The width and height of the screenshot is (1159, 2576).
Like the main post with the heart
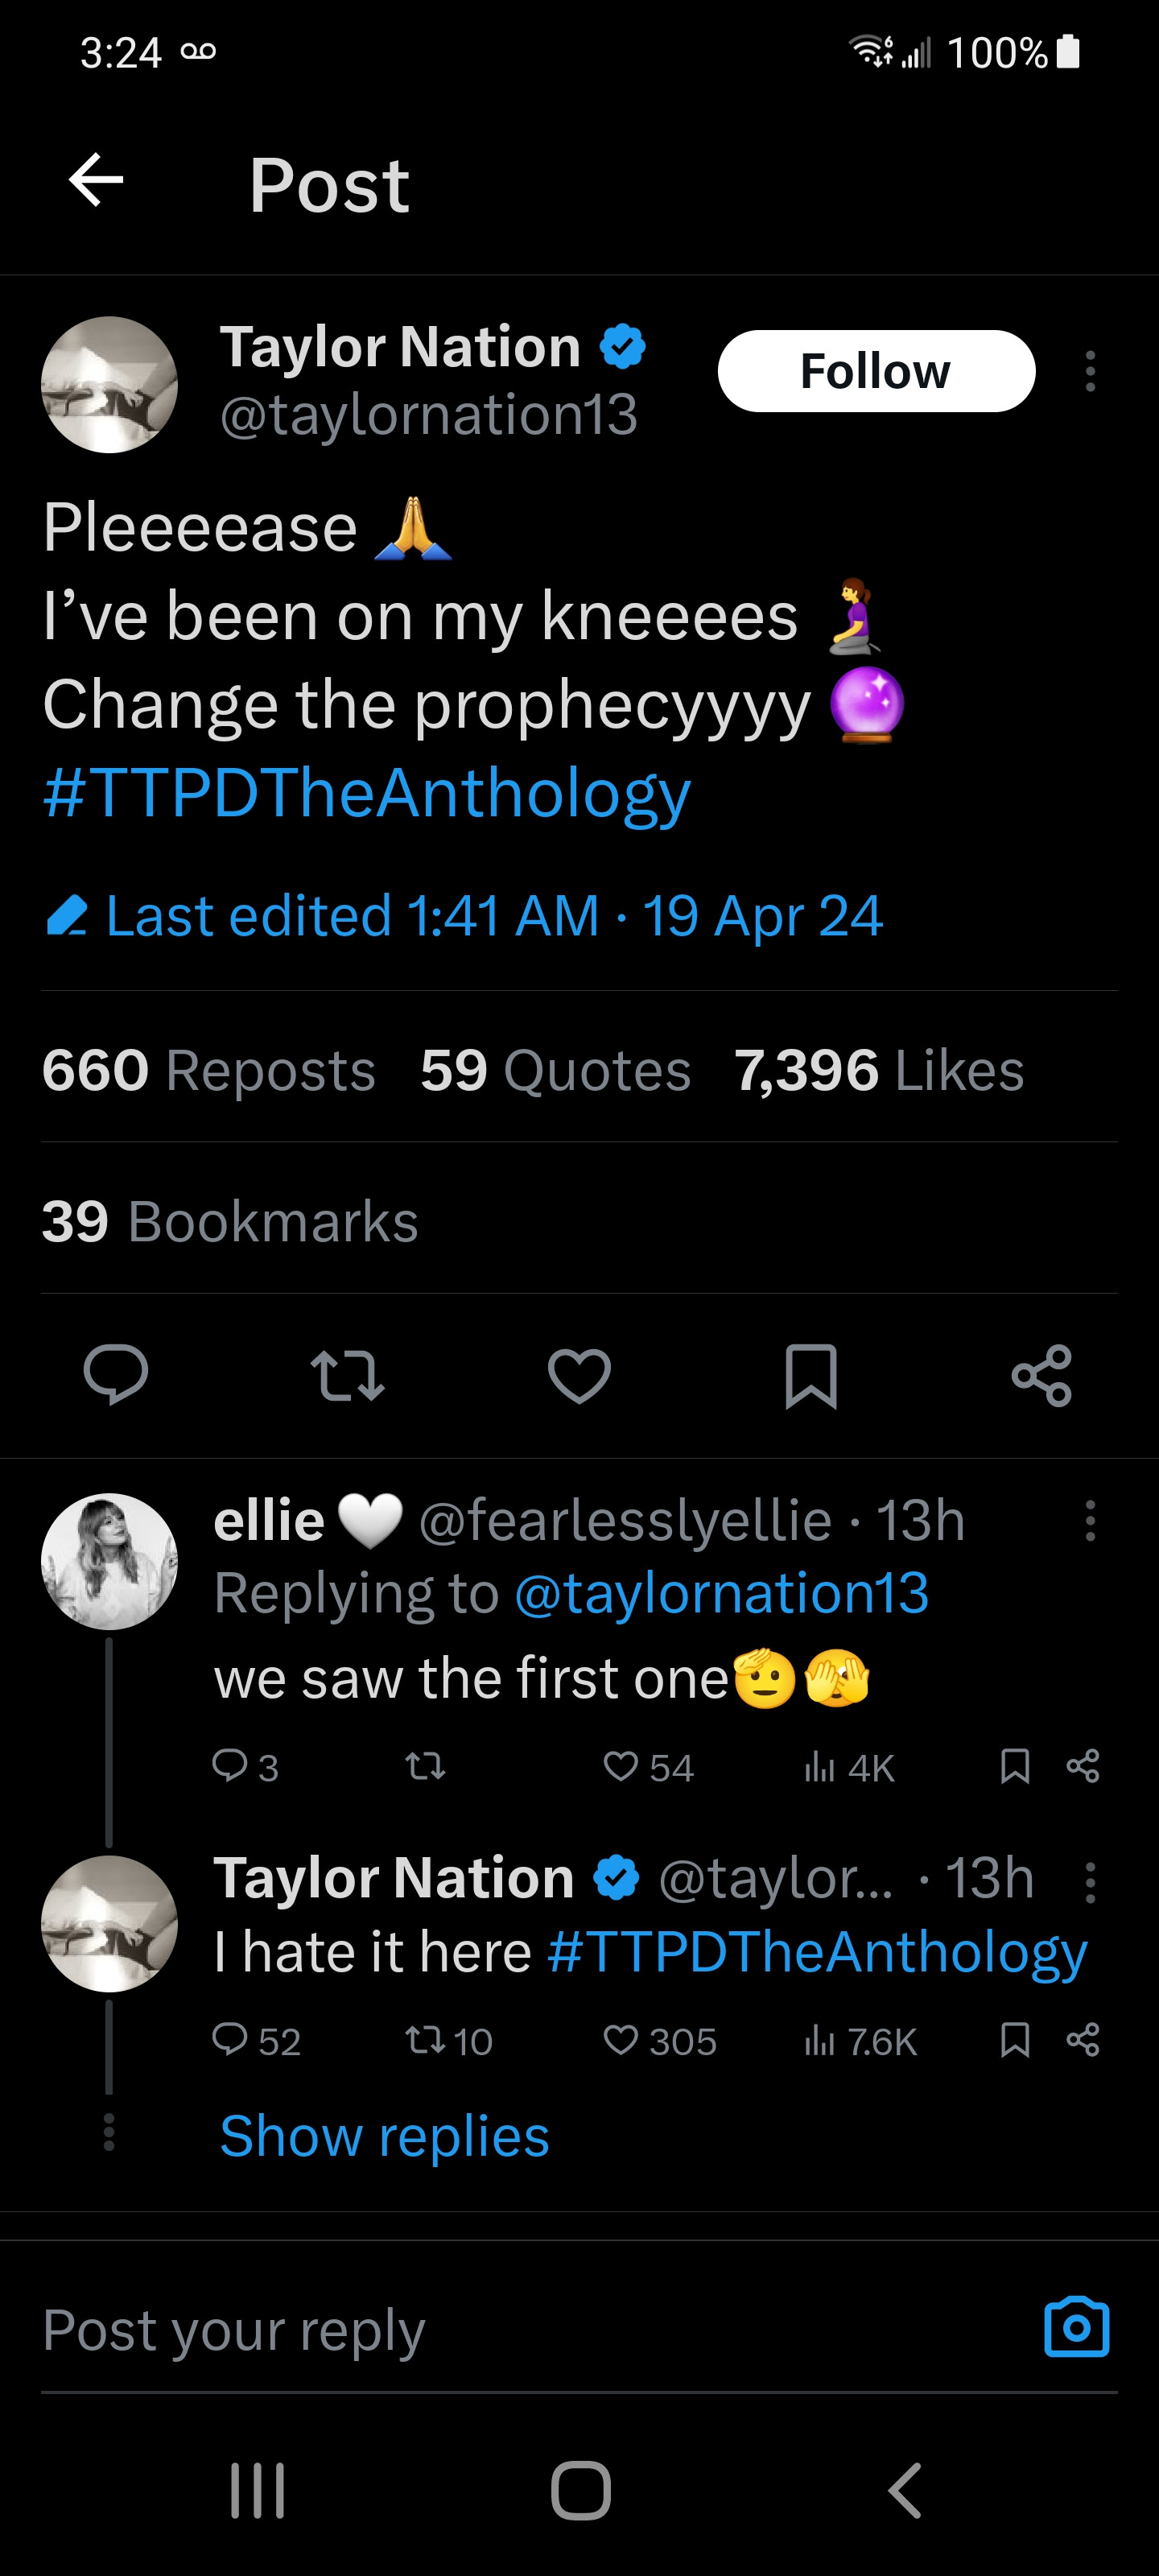(579, 1375)
